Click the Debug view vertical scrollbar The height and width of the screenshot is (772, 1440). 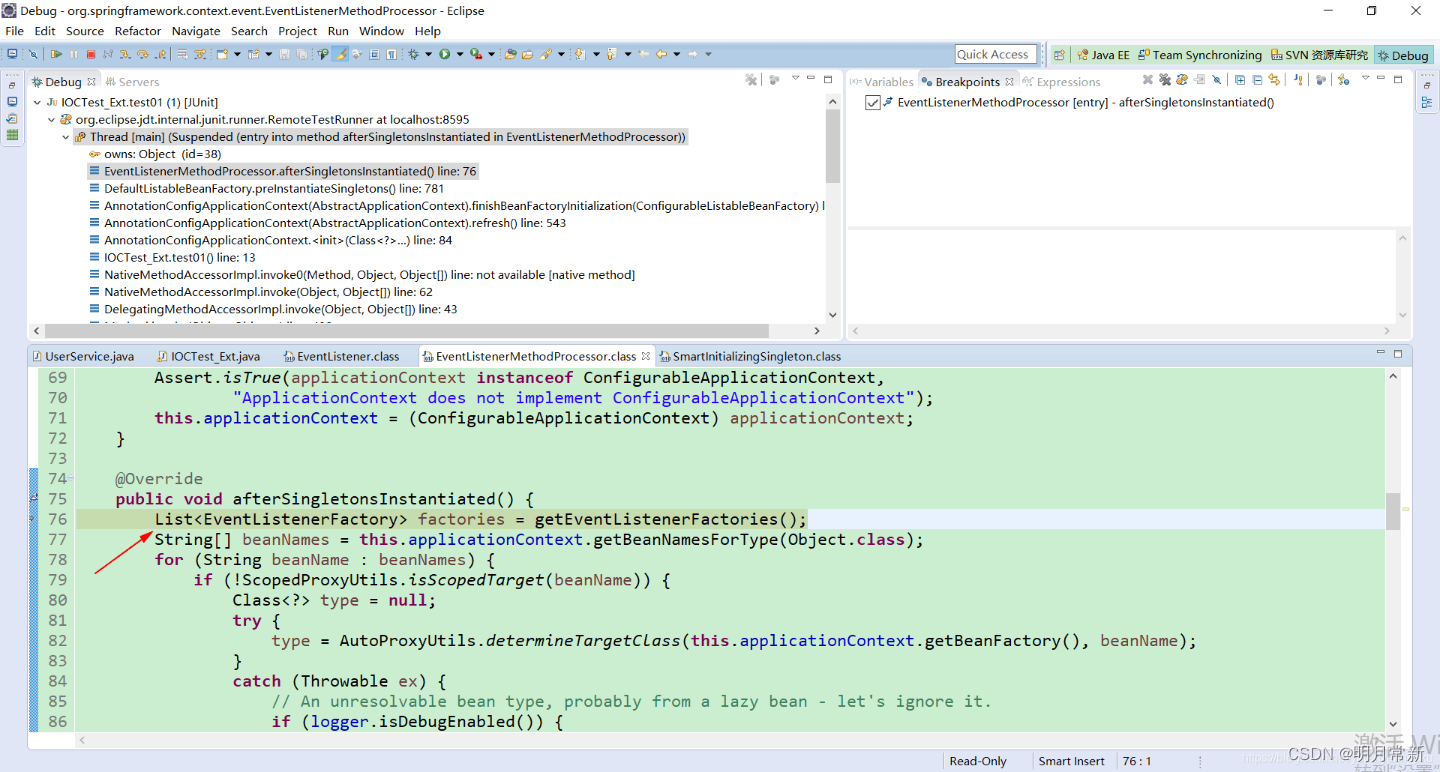[833, 145]
